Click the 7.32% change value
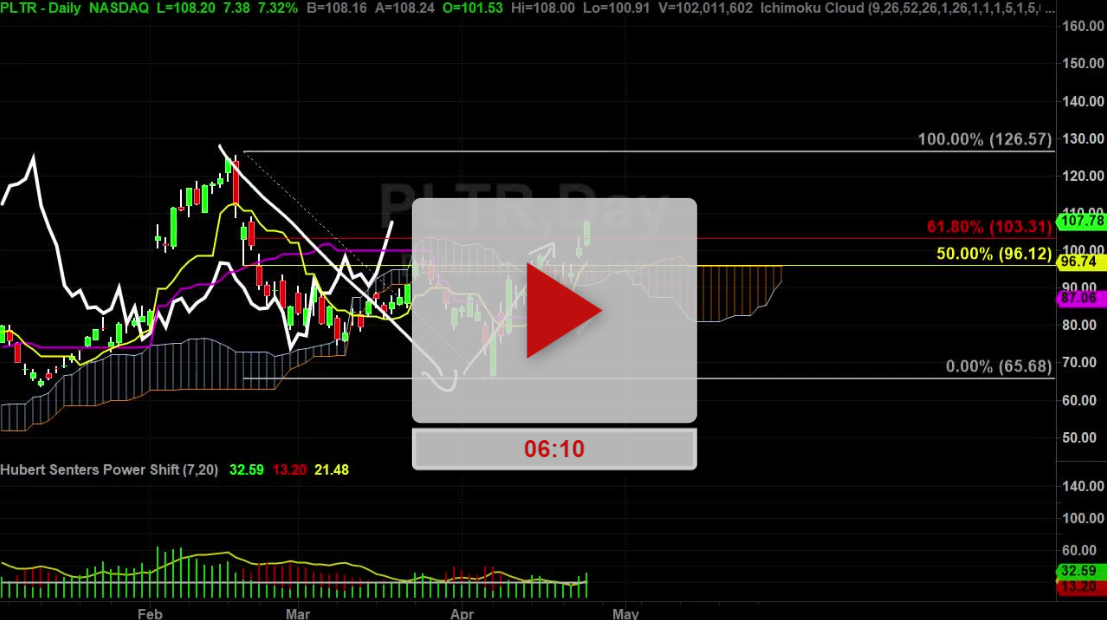1107x620 pixels. coord(277,8)
